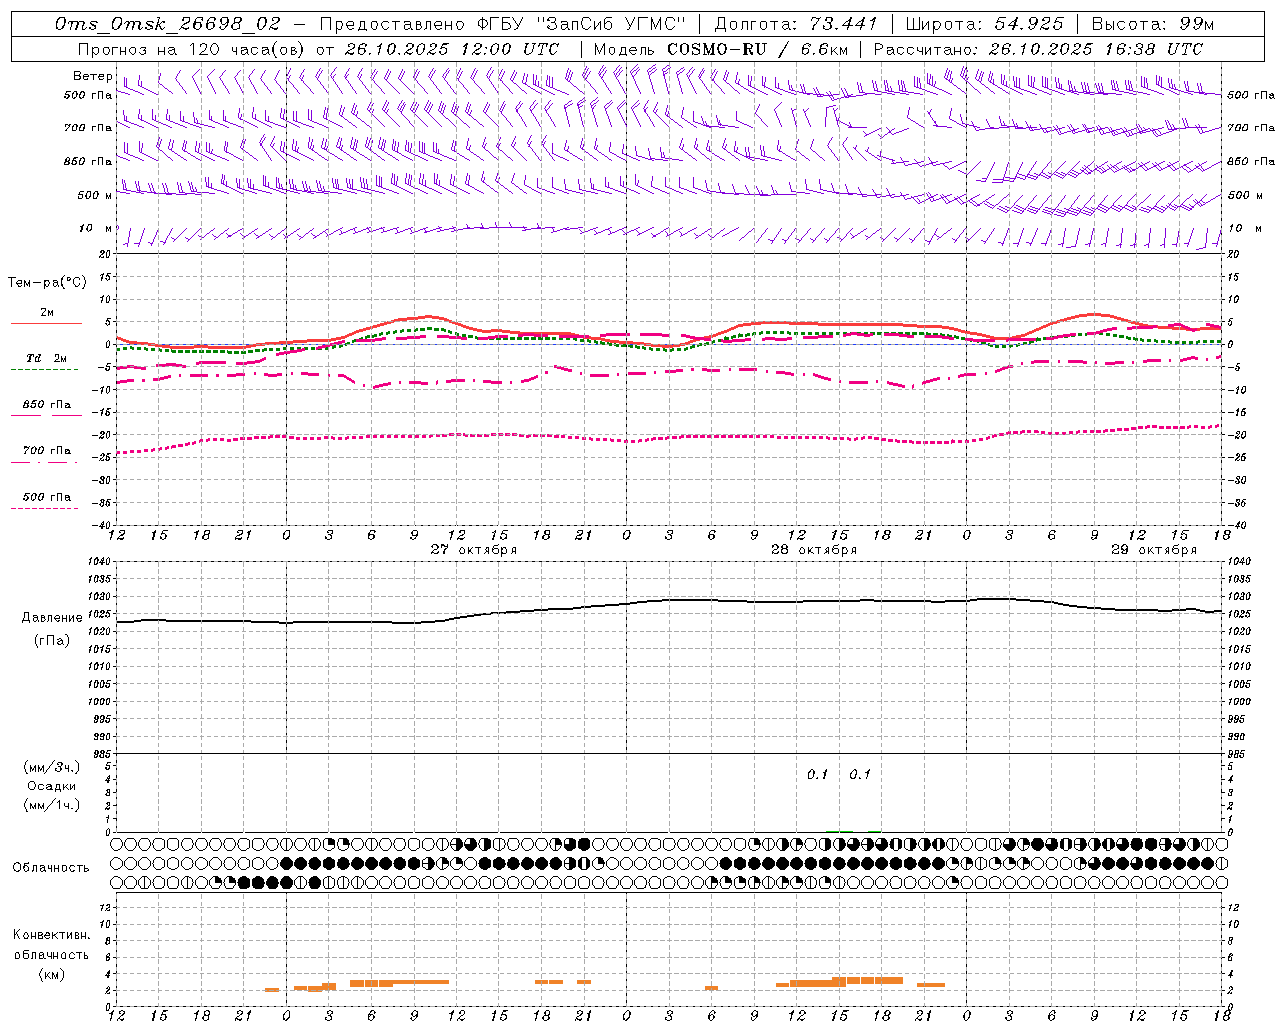Select the Осадки panel label

pos(52,786)
